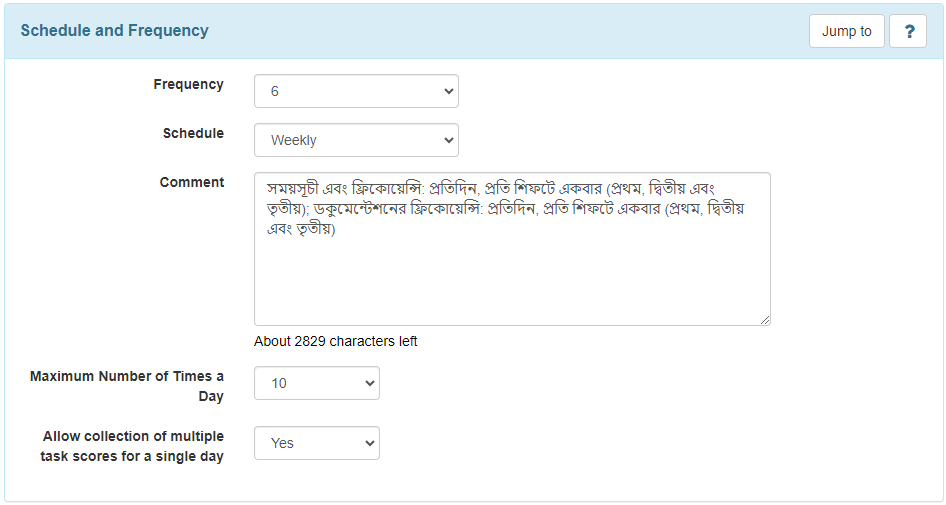Screen dimensions: 946x505
Task: Click the Bengali text in the comment box
Action: point(506,209)
